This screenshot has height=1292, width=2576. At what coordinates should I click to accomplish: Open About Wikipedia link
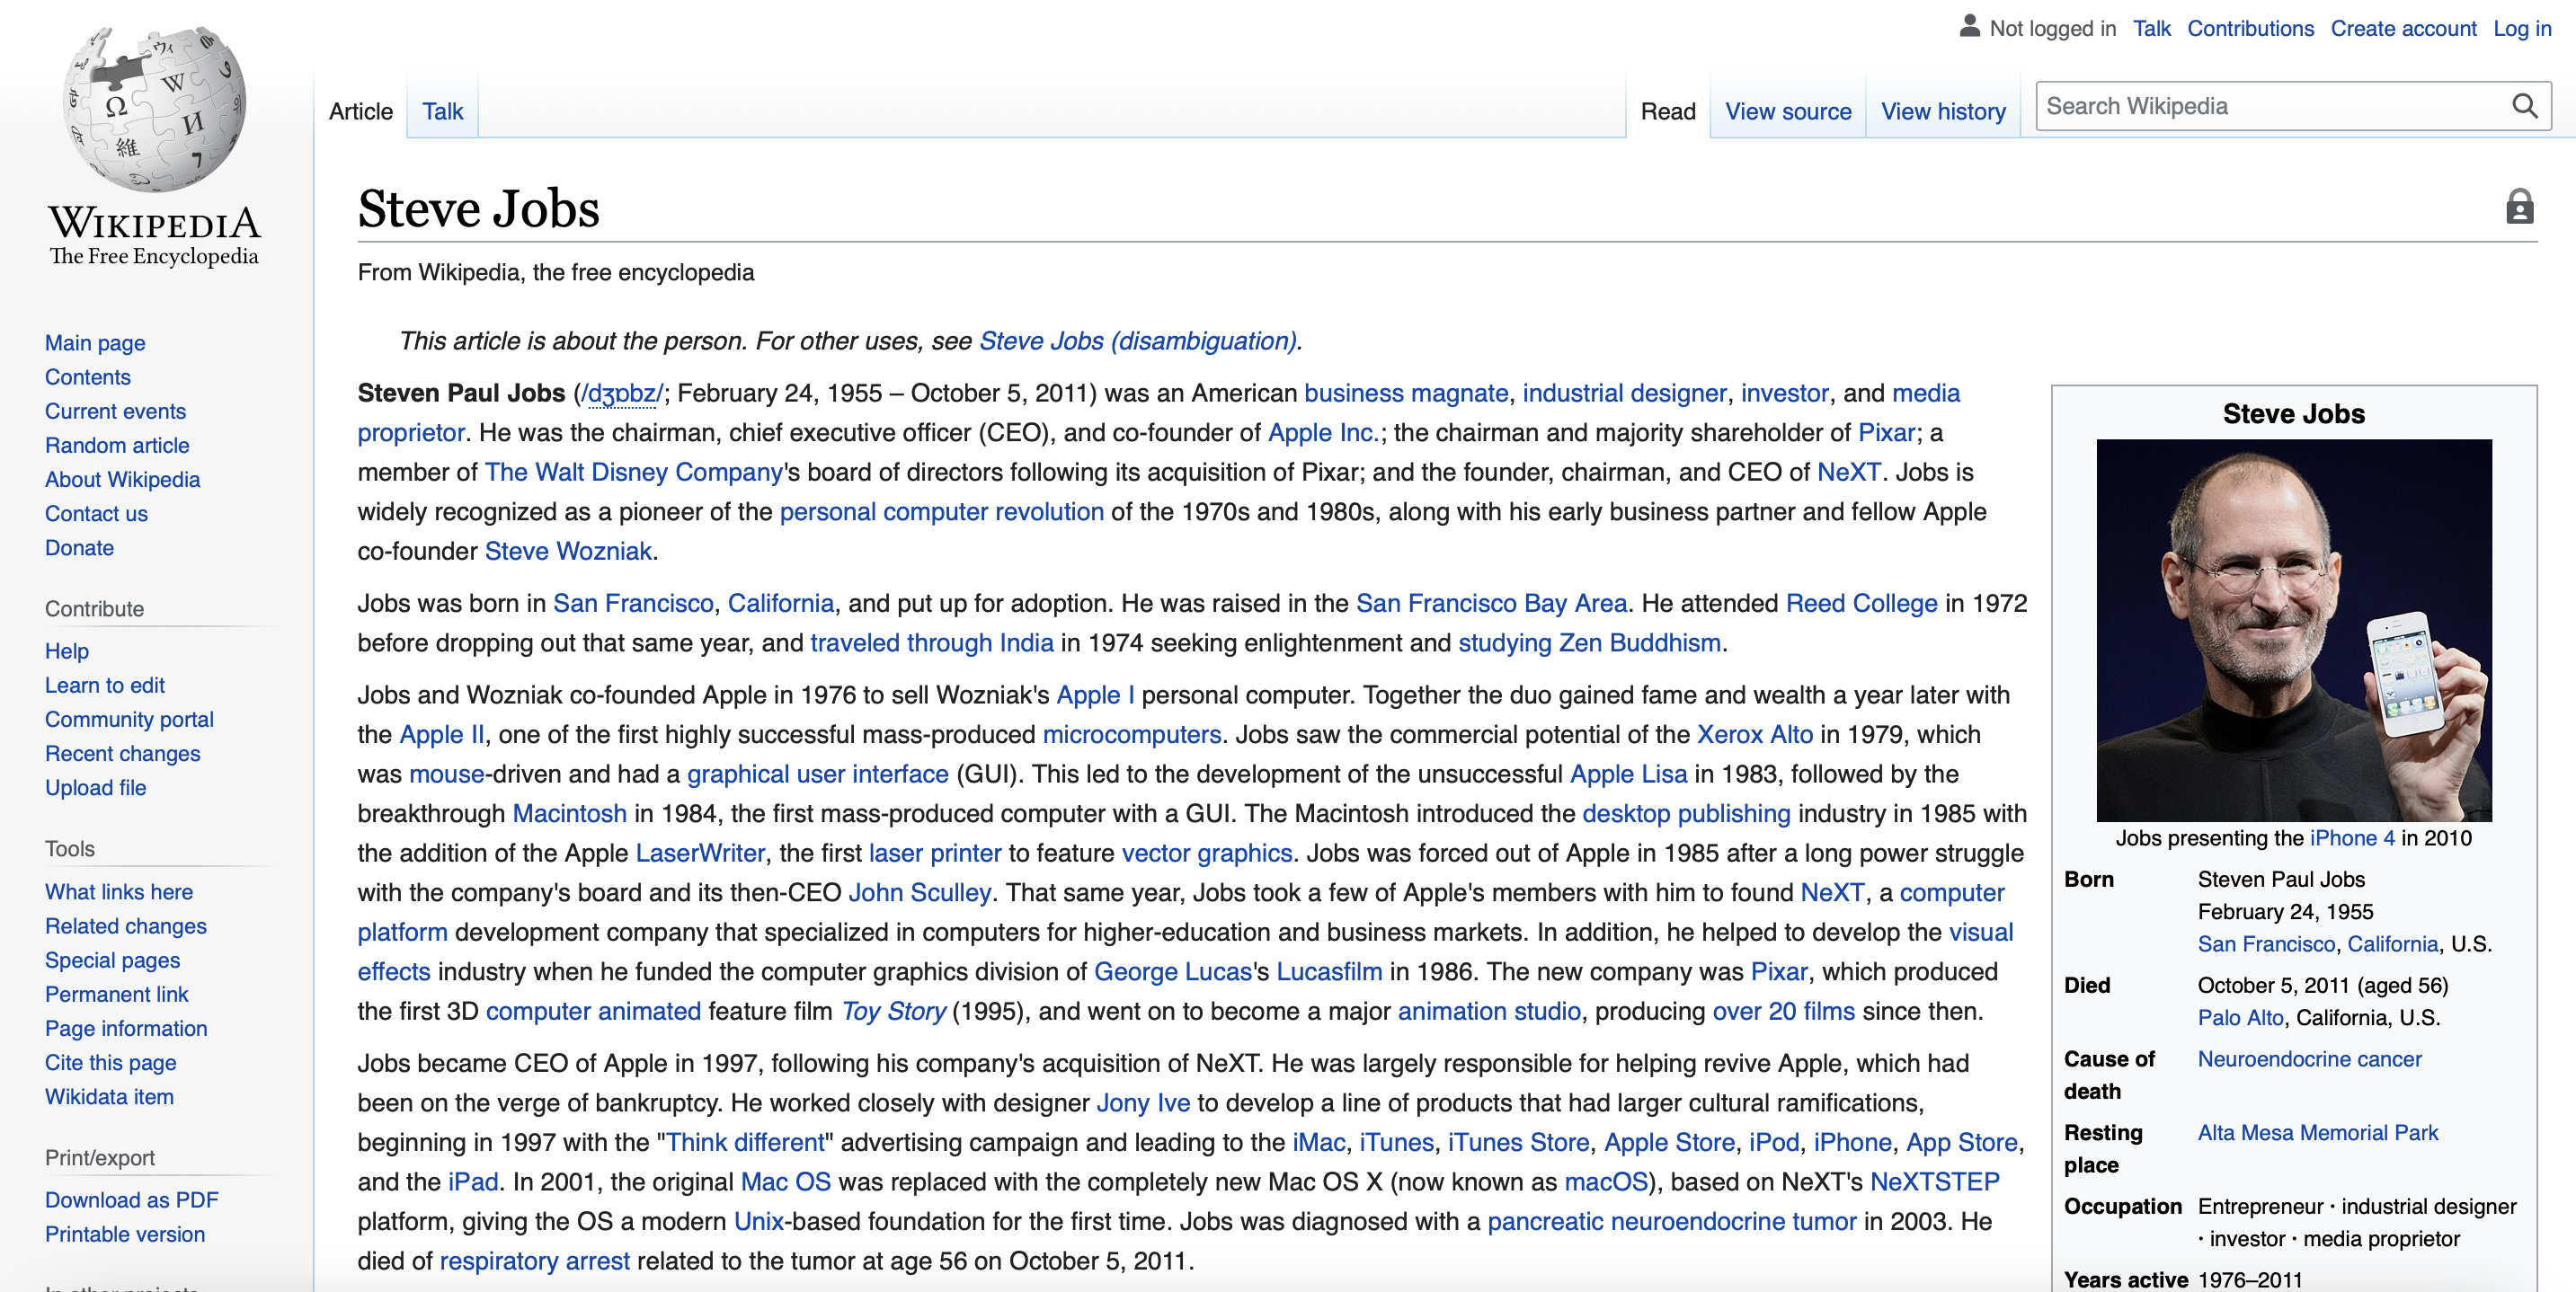point(122,478)
